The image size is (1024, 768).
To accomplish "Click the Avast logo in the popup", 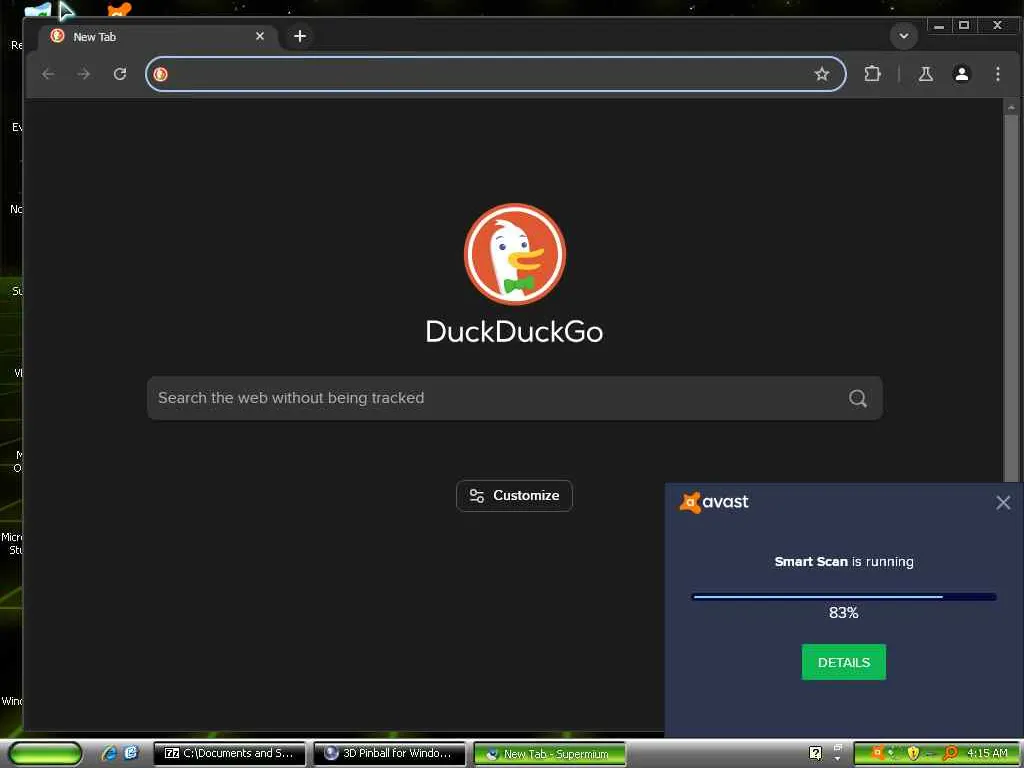I will click(x=714, y=502).
